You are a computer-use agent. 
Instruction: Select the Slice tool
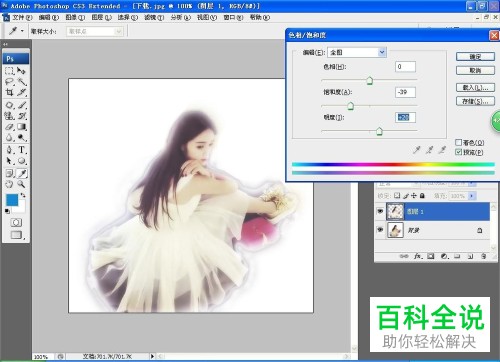(21, 92)
